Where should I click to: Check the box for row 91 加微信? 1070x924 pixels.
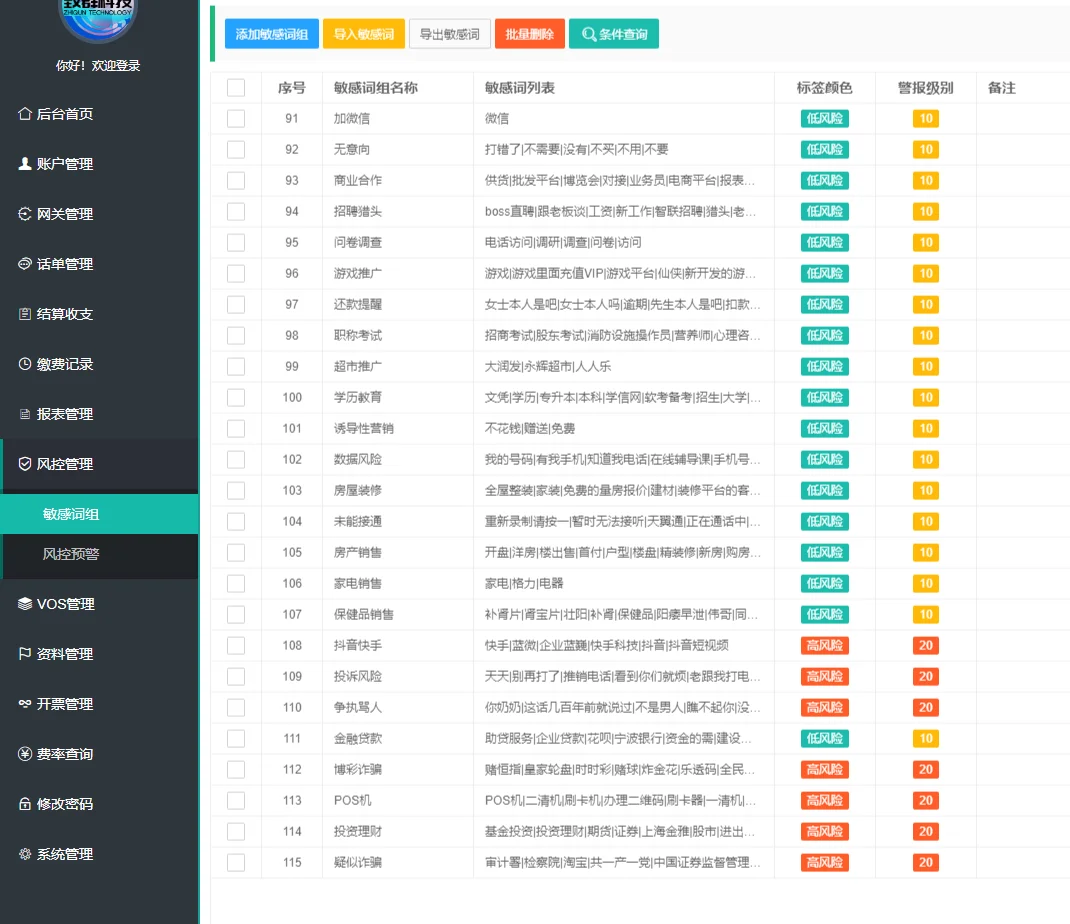click(236, 118)
